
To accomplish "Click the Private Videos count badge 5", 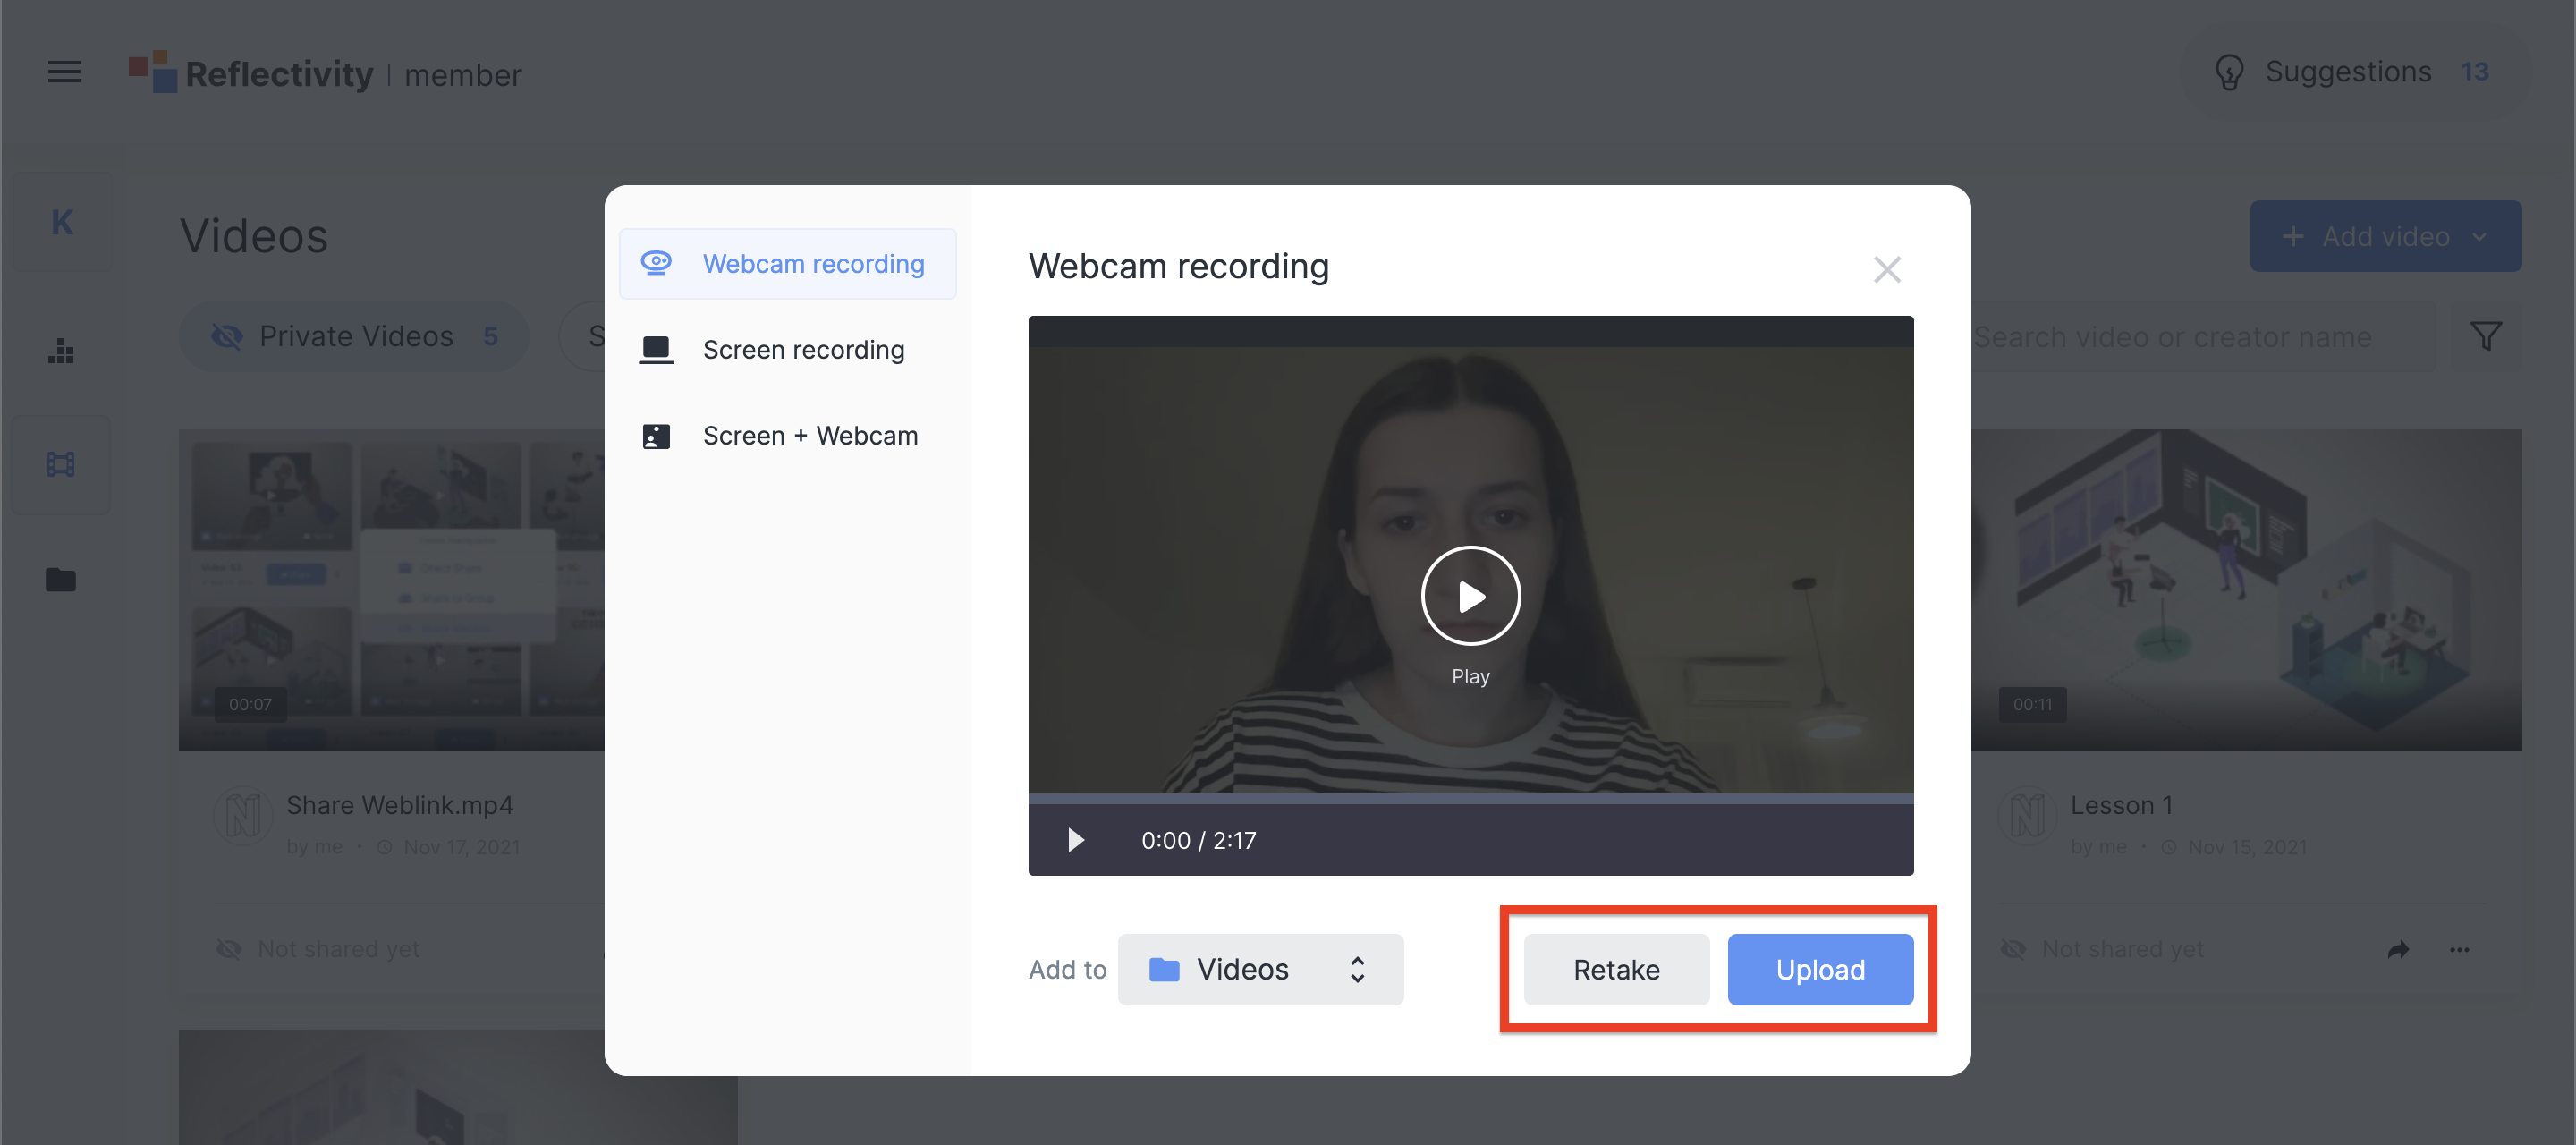I will pyautogui.click(x=491, y=337).
